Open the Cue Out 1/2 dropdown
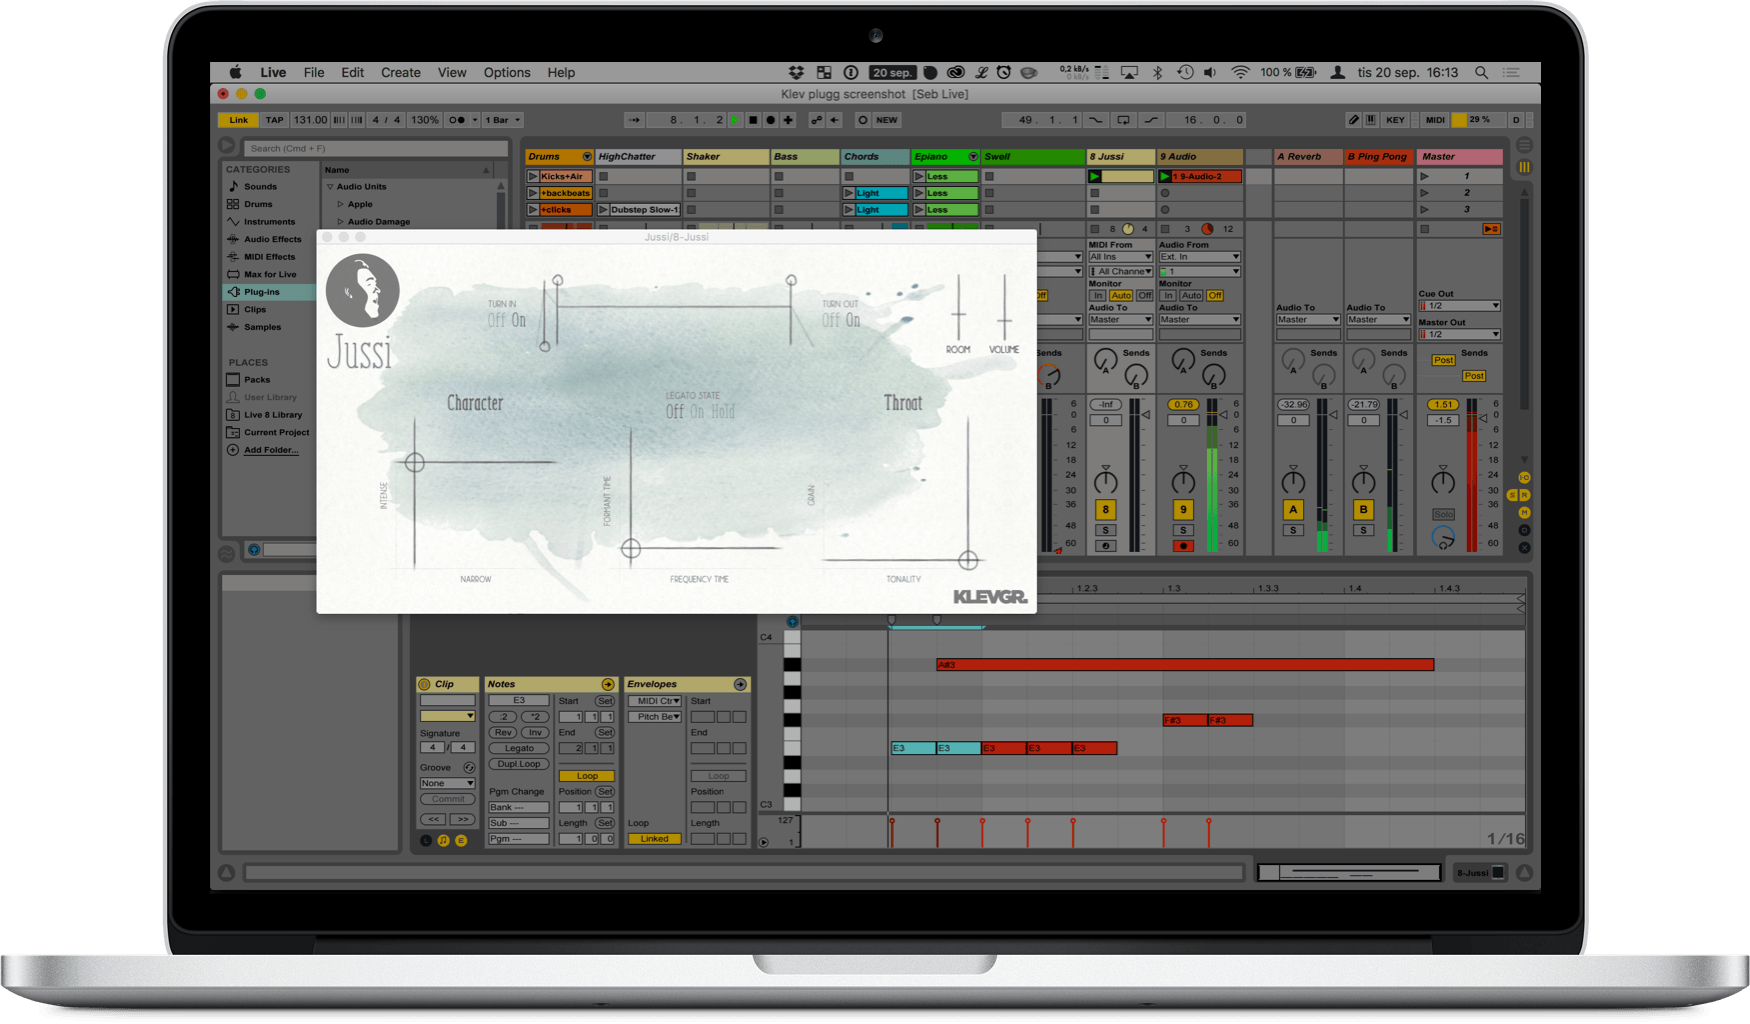 (x=1460, y=306)
